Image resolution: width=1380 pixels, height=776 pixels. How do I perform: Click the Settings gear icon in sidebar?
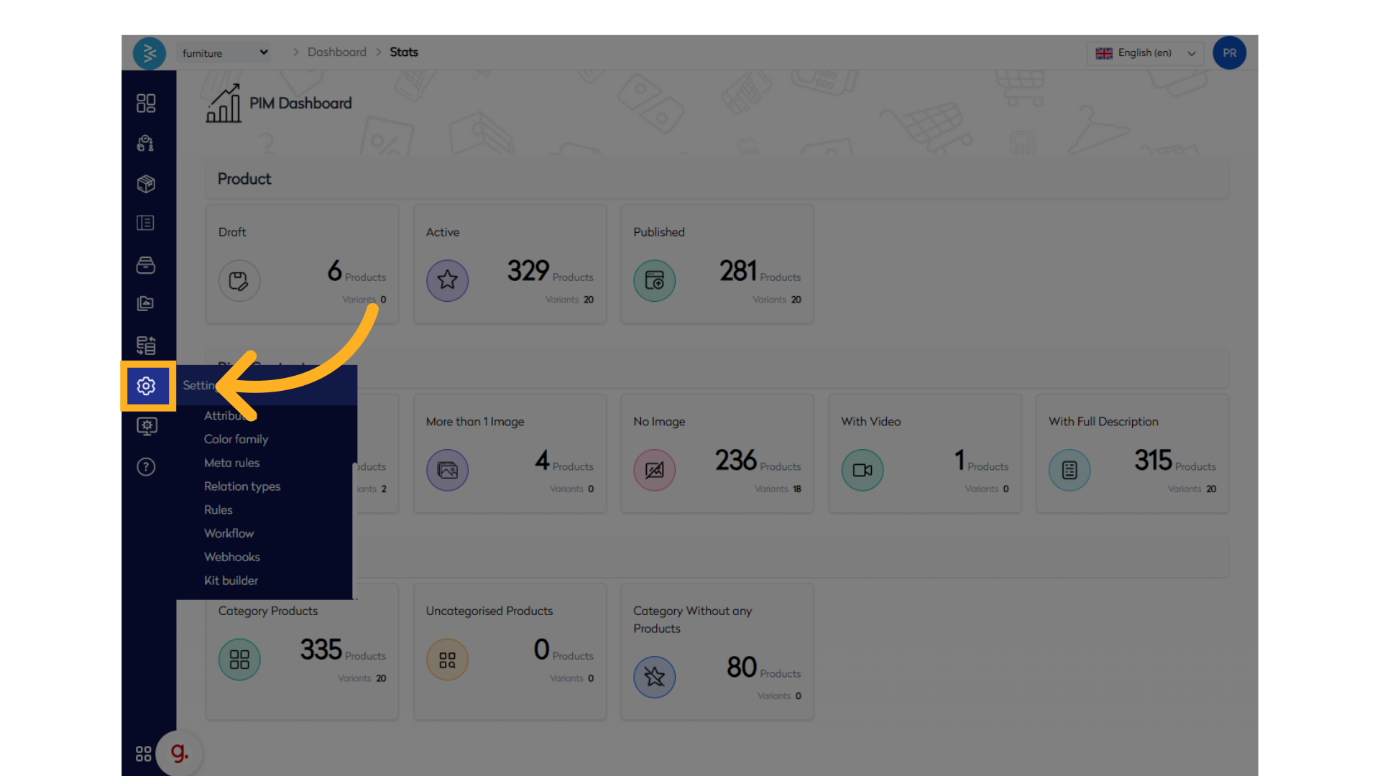tap(147, 386)
